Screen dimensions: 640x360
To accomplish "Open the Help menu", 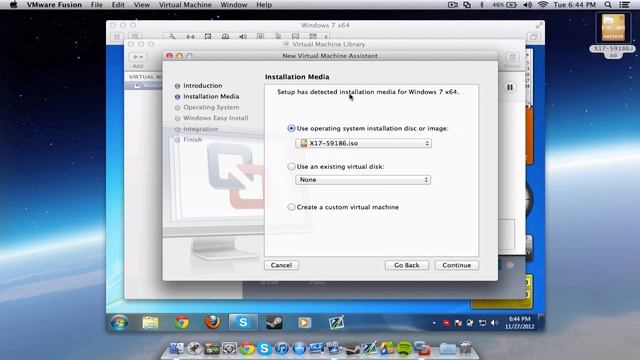I will pos(264,5).
